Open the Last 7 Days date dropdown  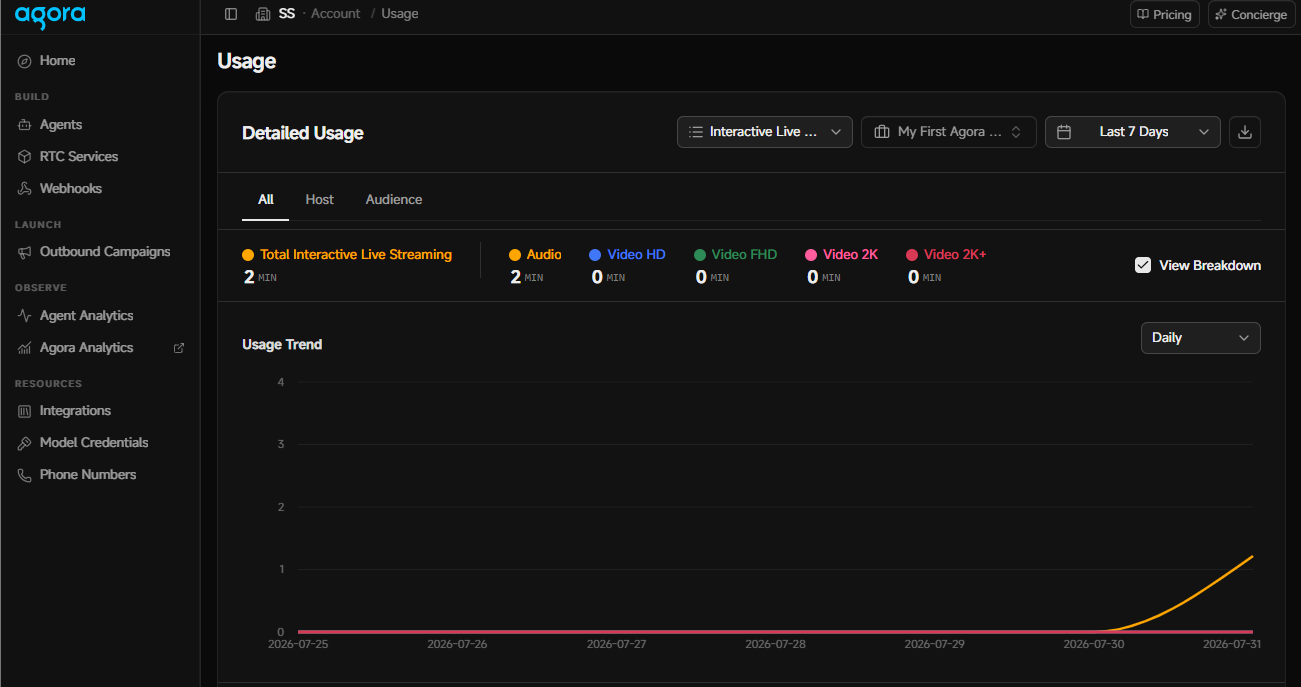[1133, 132]
